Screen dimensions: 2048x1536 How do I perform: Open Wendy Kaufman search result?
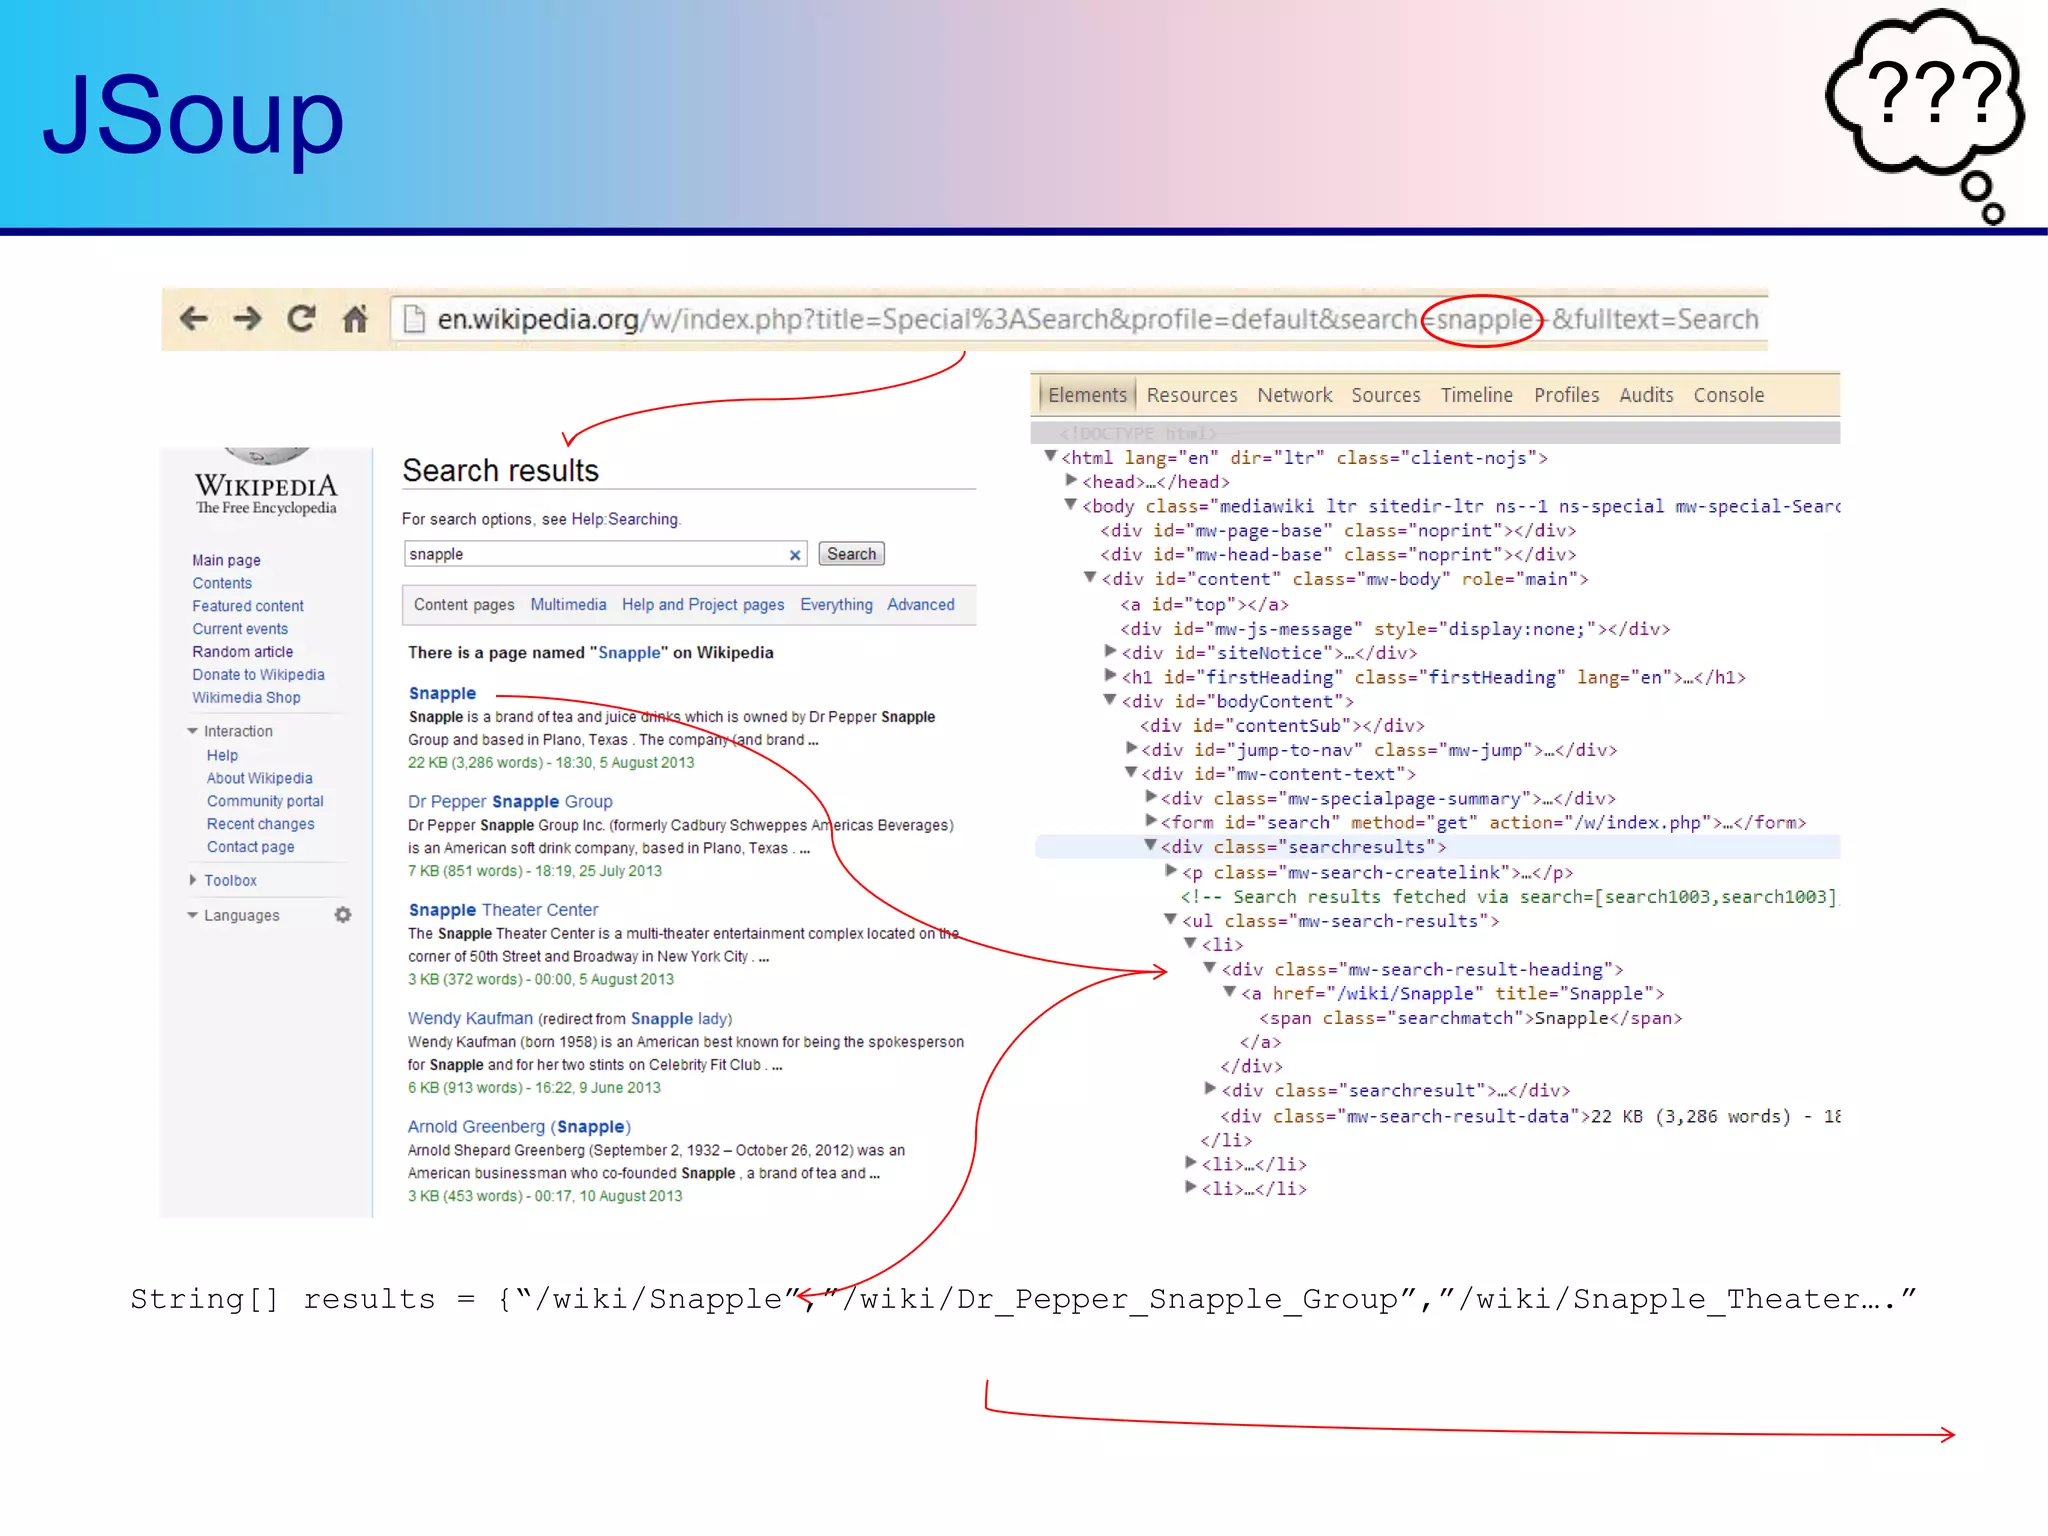(470, 1018)
